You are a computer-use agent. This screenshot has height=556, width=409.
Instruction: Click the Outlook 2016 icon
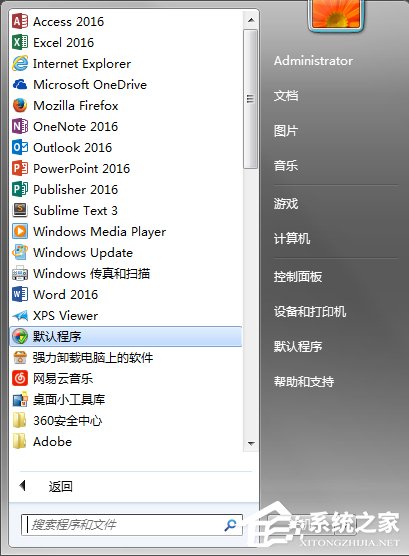tap(20, 147)
